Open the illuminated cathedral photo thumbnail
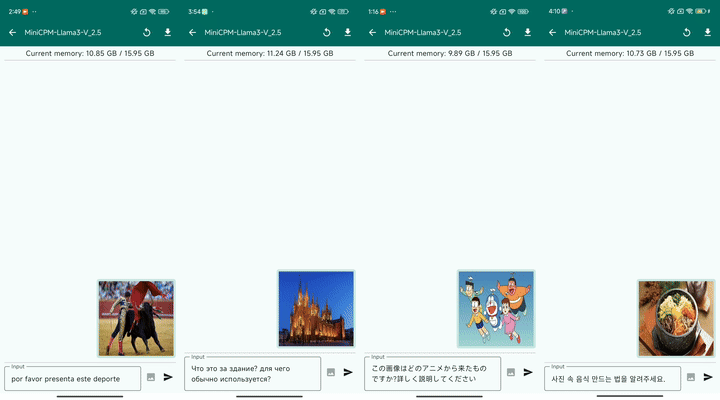 pyautogui.click(x=316, y=309)
